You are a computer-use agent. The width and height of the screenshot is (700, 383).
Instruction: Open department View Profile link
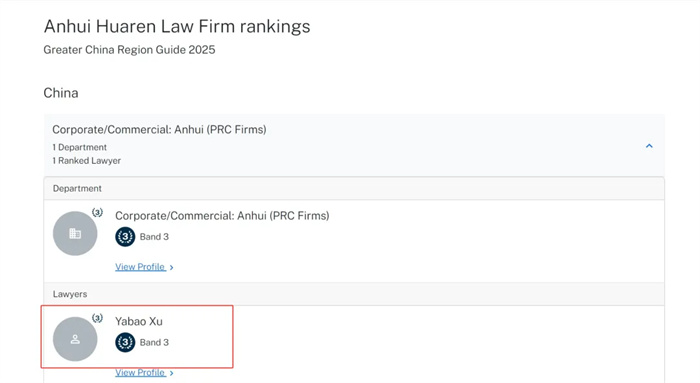(140, 267)
